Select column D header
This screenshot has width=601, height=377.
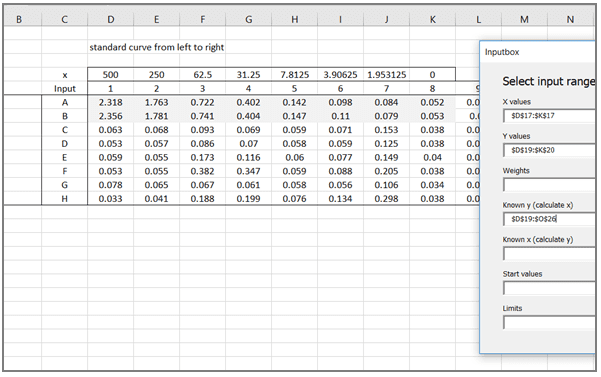(110, 19)
